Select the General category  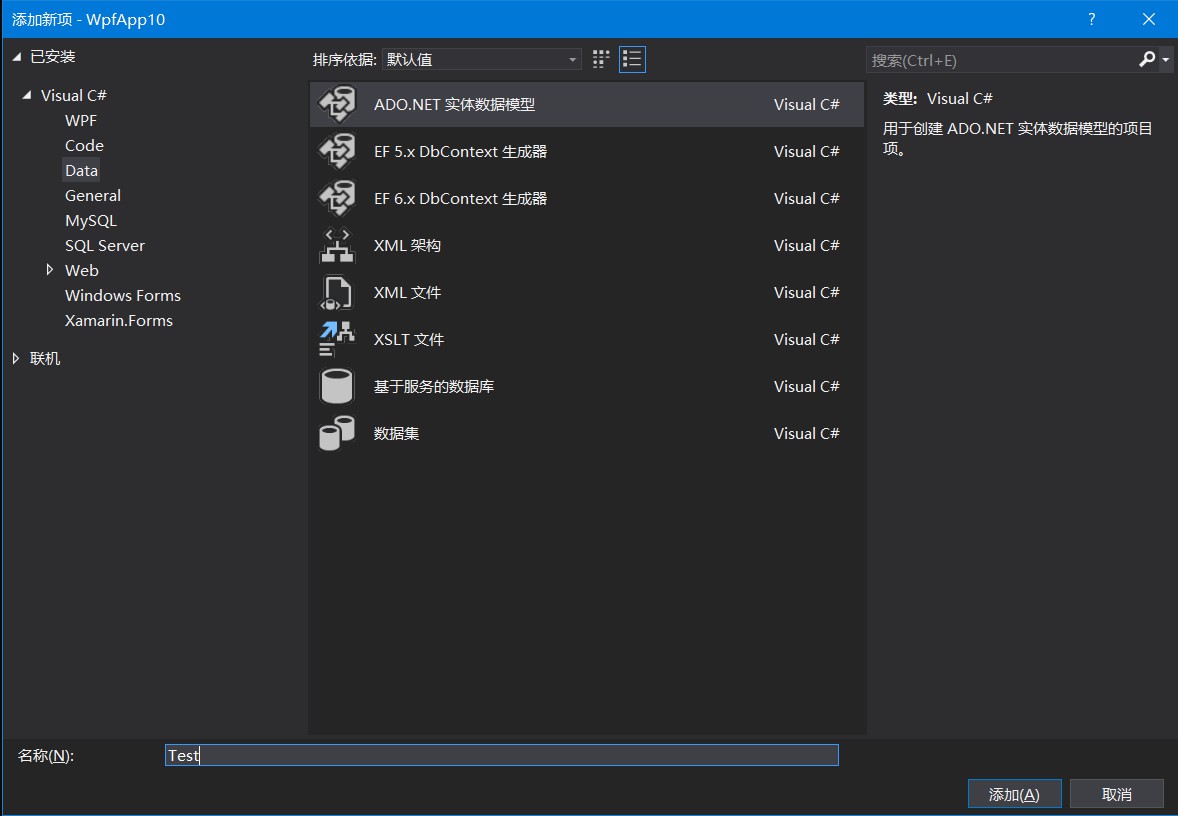click(92, 195)
